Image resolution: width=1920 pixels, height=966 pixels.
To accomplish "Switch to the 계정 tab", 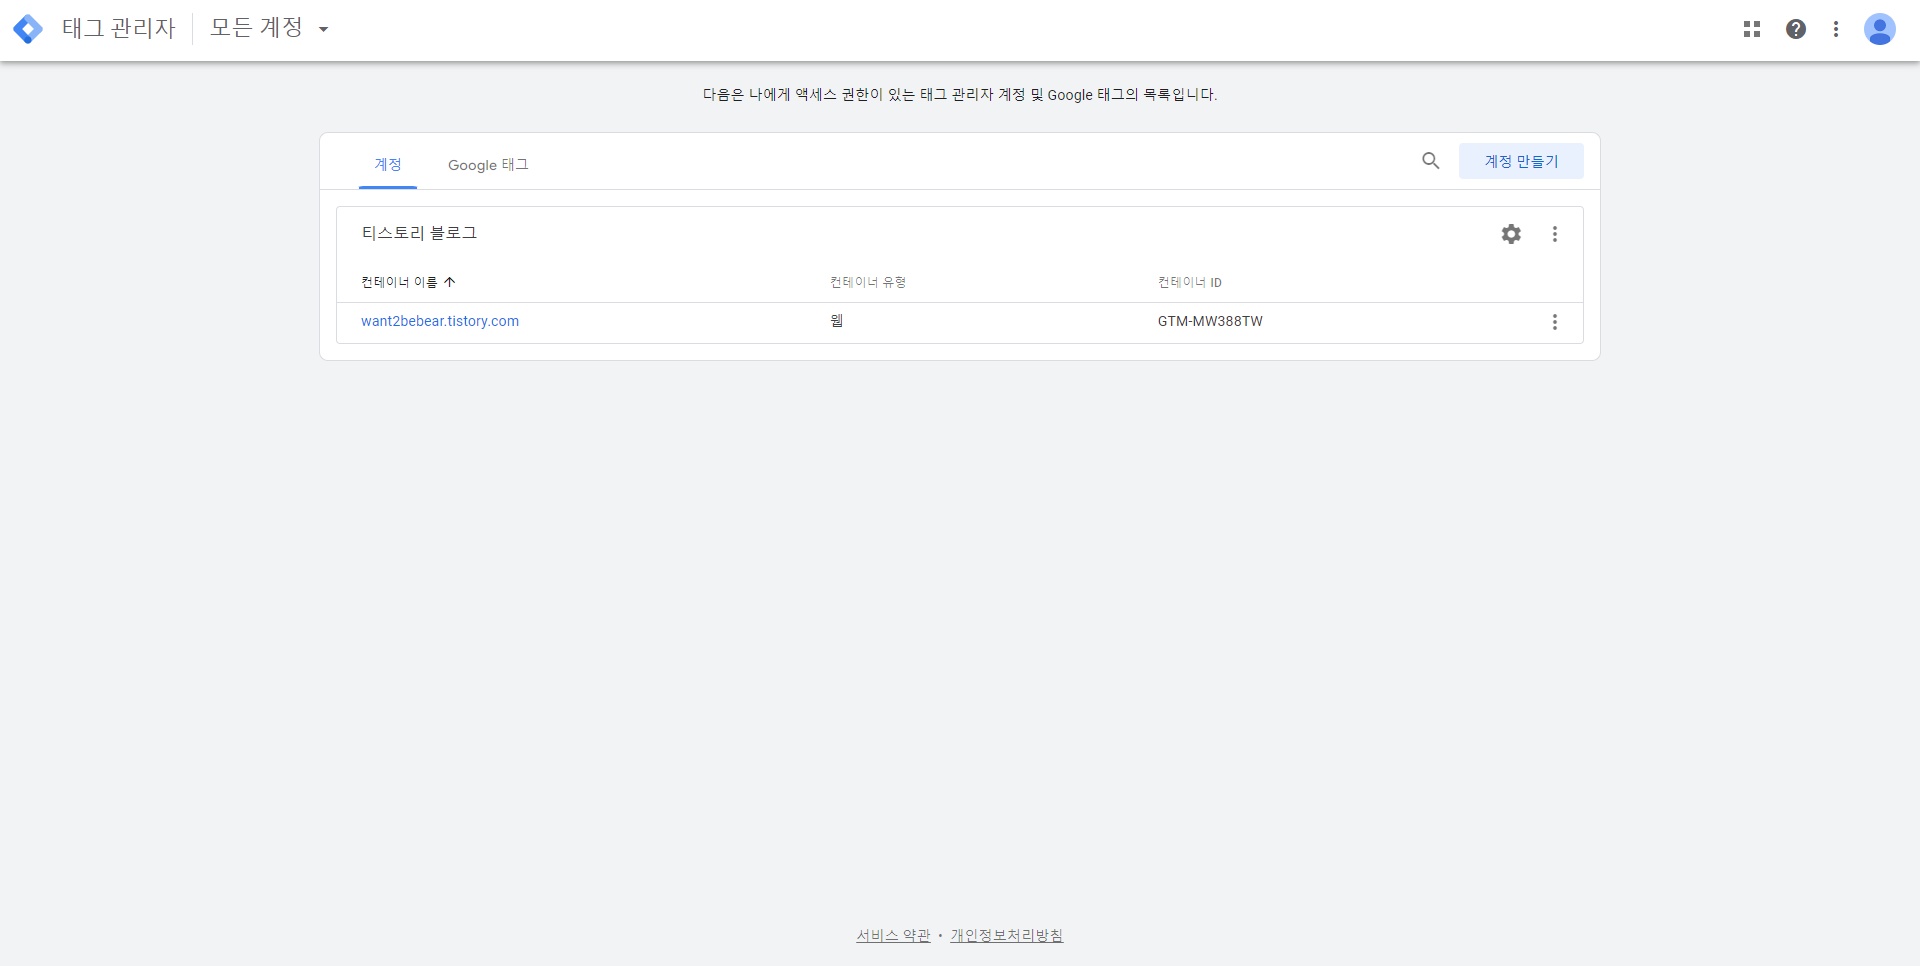I will pos(388,165).
